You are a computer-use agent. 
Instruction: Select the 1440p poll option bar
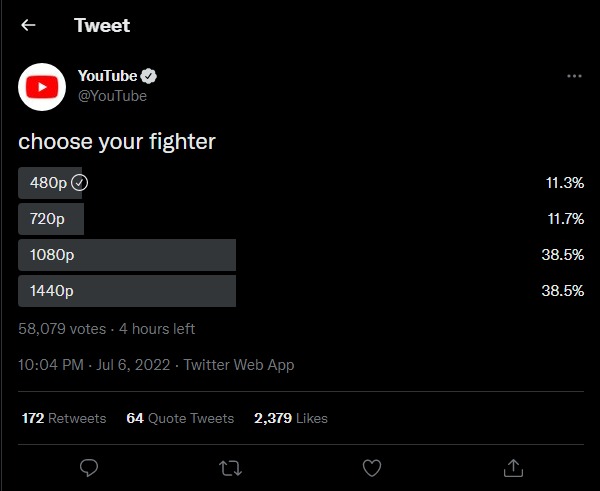click(x=127, y=291)
